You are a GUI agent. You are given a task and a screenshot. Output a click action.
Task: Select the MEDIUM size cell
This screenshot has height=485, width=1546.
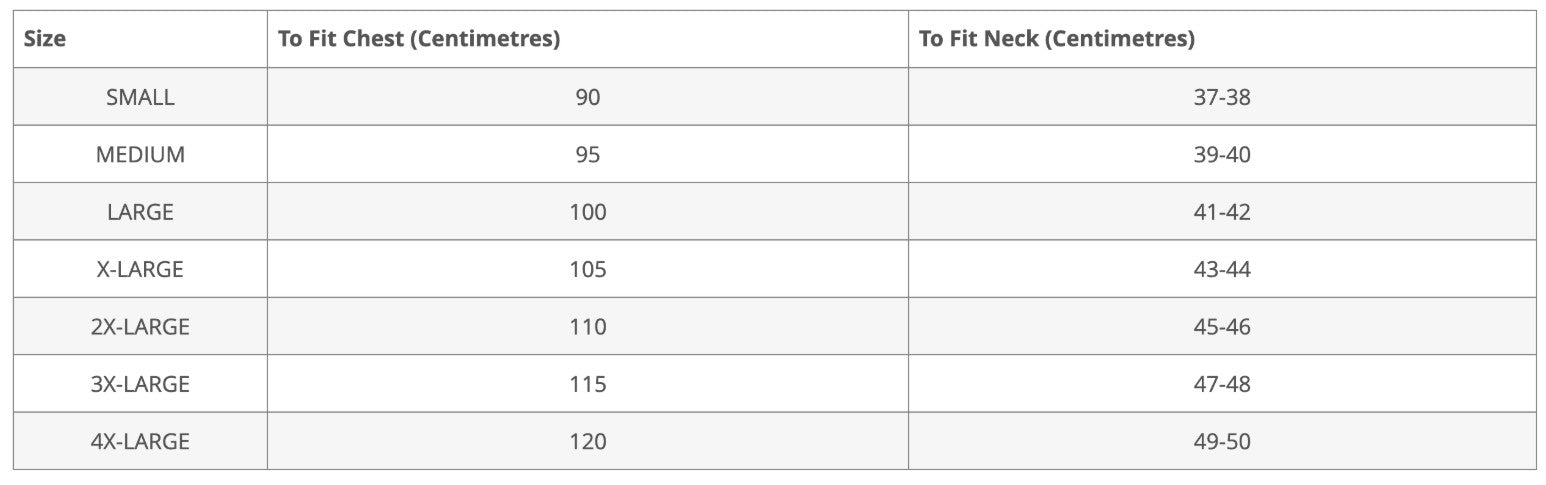[140, 155]
